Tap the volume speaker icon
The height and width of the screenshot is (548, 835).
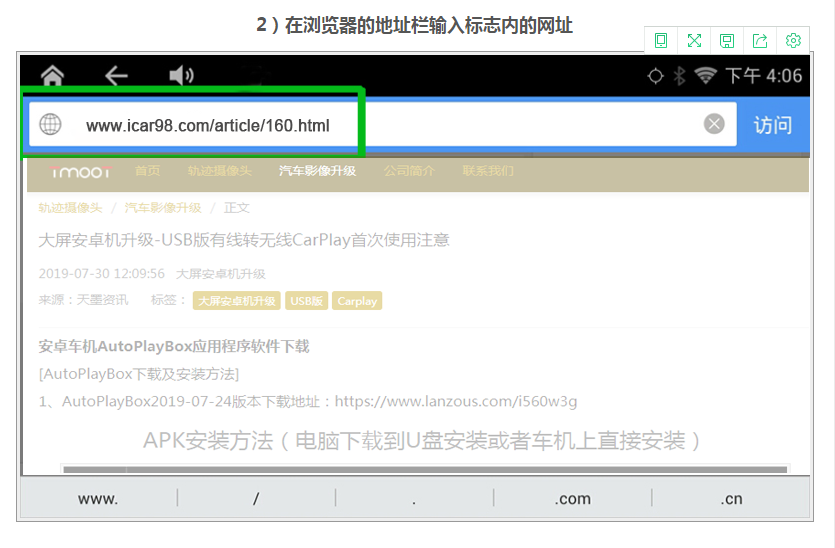click(181, 76)
